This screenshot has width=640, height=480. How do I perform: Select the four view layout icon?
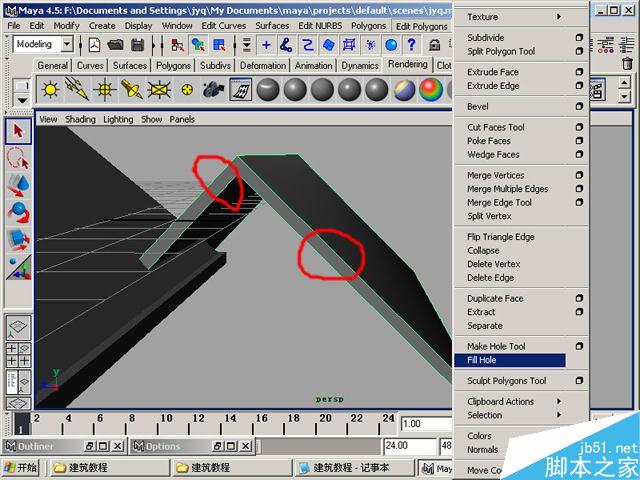pyautogui.click(x=19, y=355)
